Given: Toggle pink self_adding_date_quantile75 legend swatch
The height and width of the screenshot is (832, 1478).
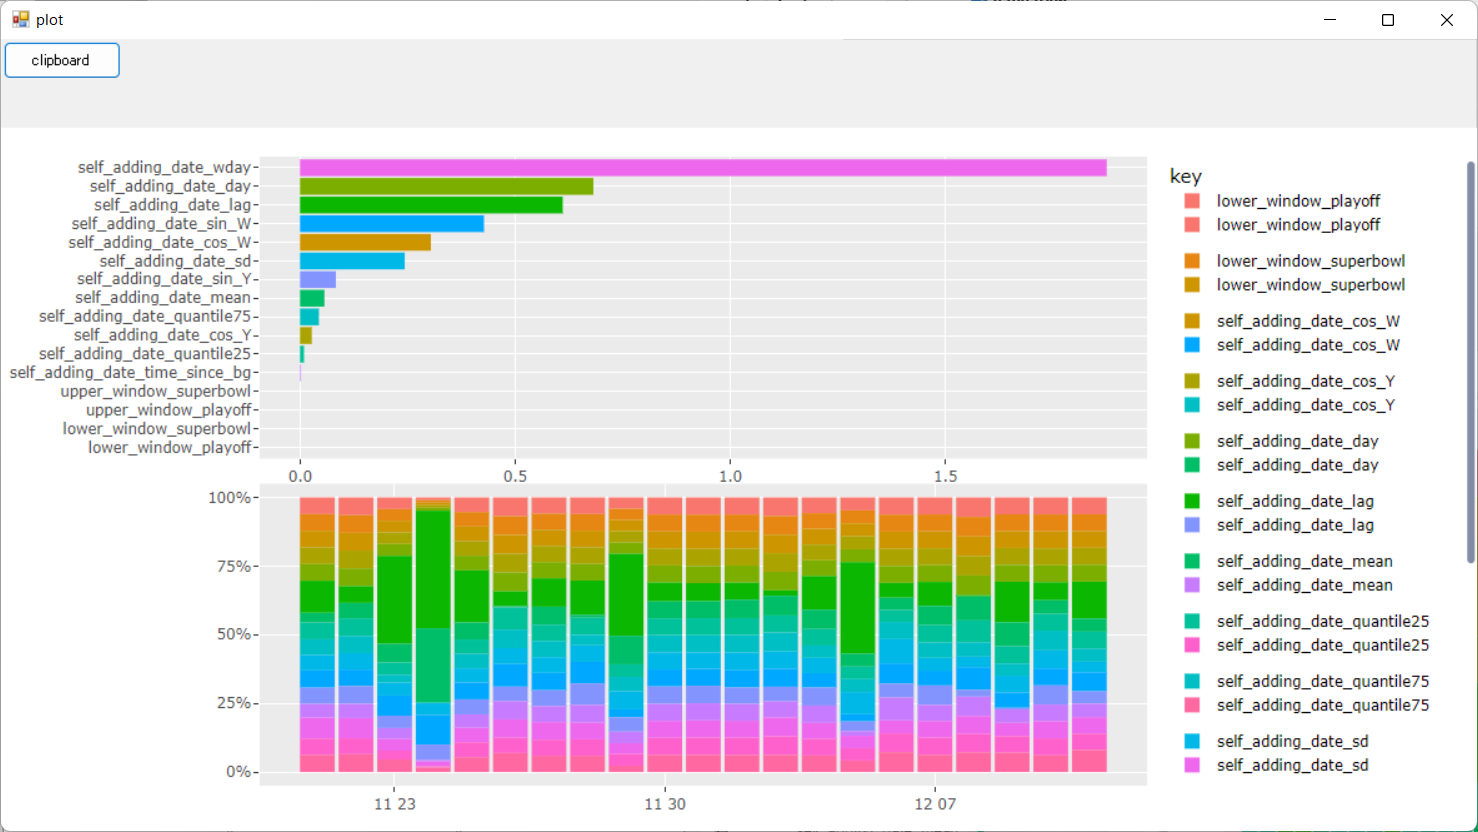Looking at the screenshot, I should 1192,705.
